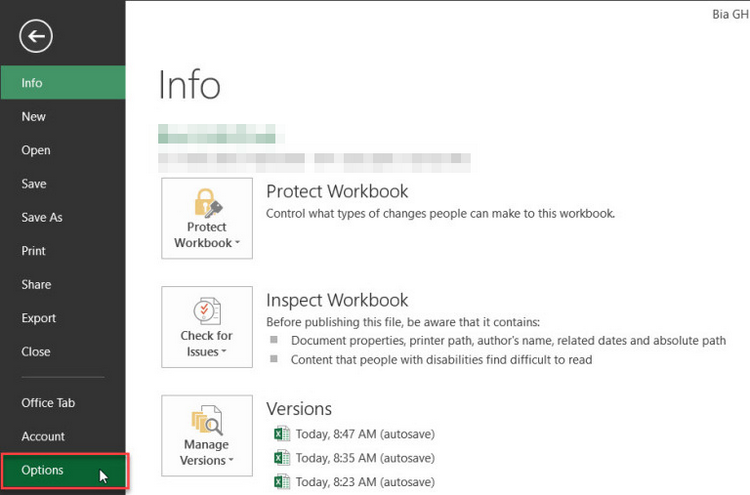750x495 pixels.
Task: Select the Info menu item
Action: pos(63,83)
